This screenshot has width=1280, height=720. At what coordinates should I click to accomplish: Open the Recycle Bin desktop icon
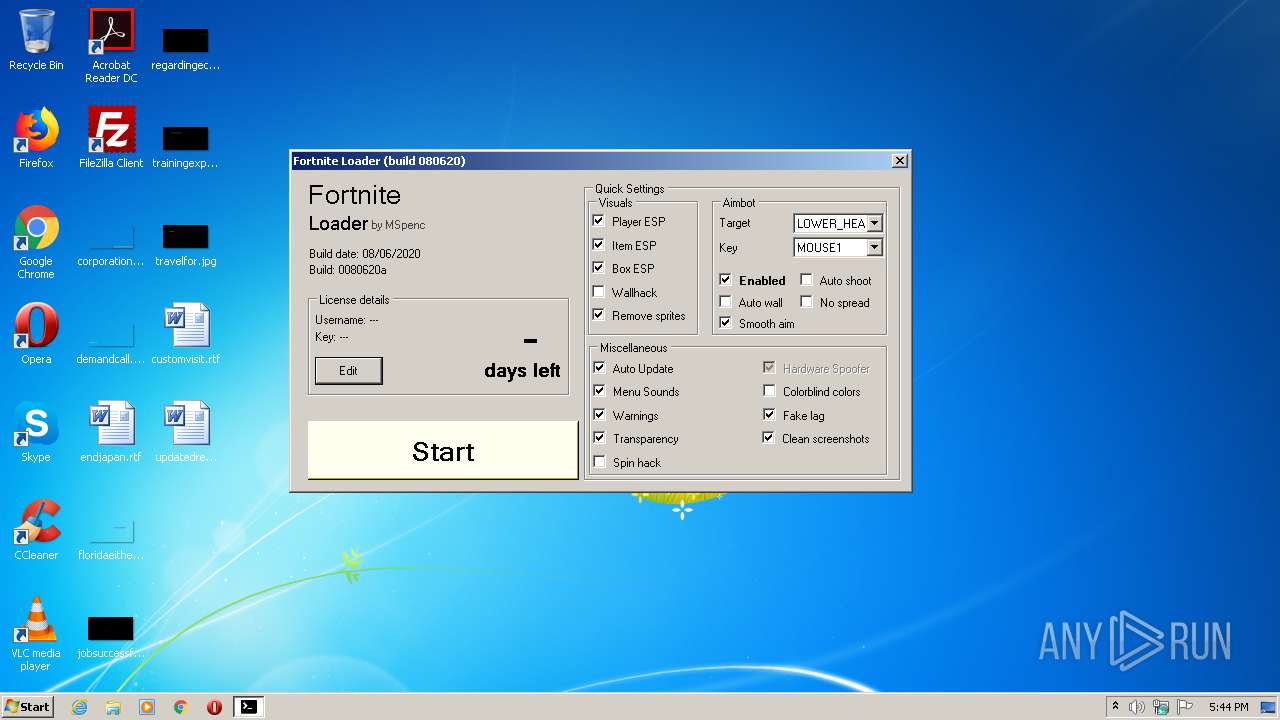click(36, 40)
